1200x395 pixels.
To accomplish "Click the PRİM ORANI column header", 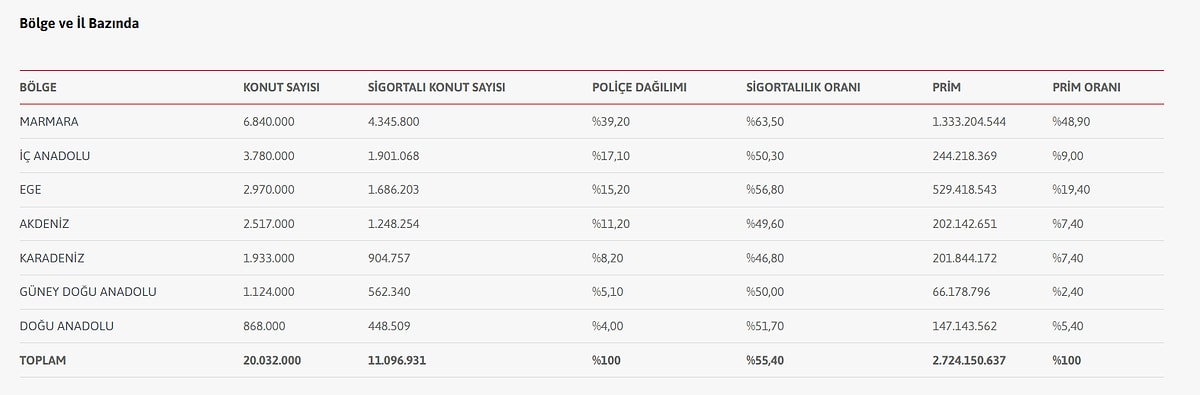I will tap(1086, 88).
